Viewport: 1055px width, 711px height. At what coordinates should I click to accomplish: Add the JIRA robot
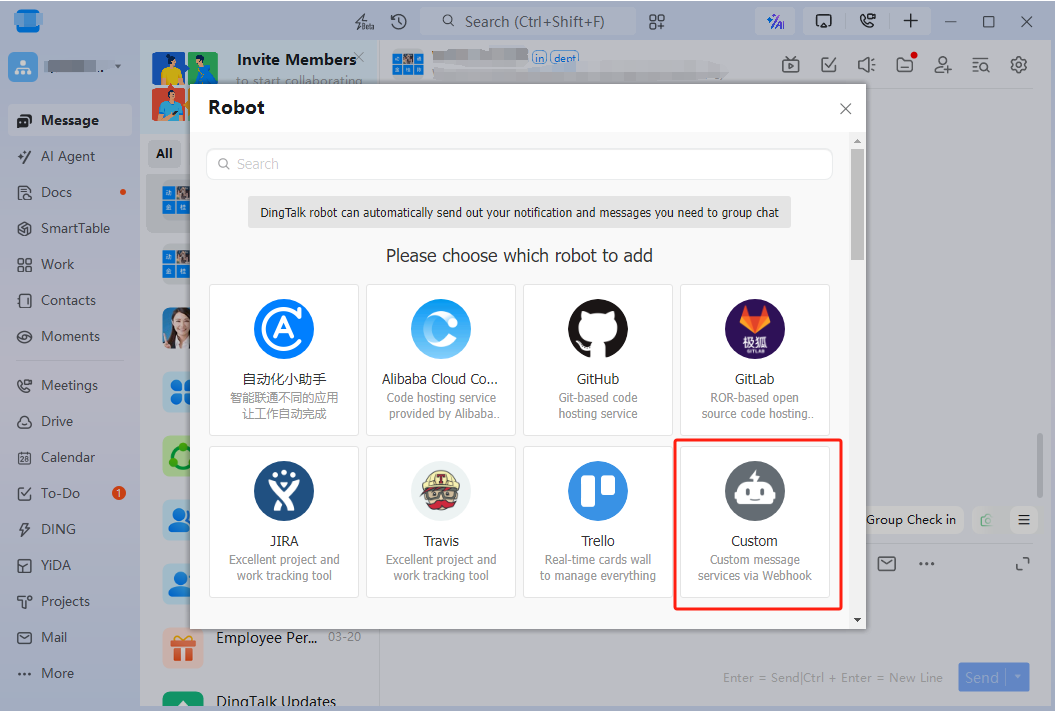[x=284, y=522]
